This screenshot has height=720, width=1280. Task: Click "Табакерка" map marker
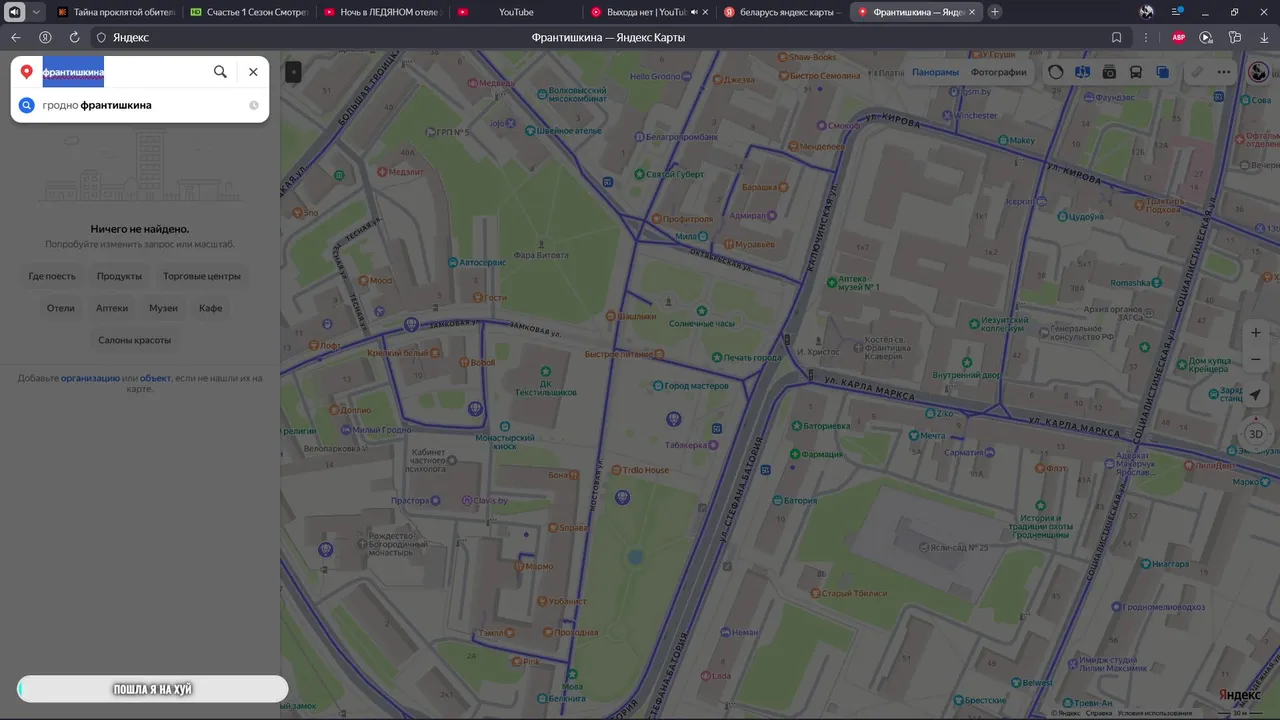(x=693, y=445)
